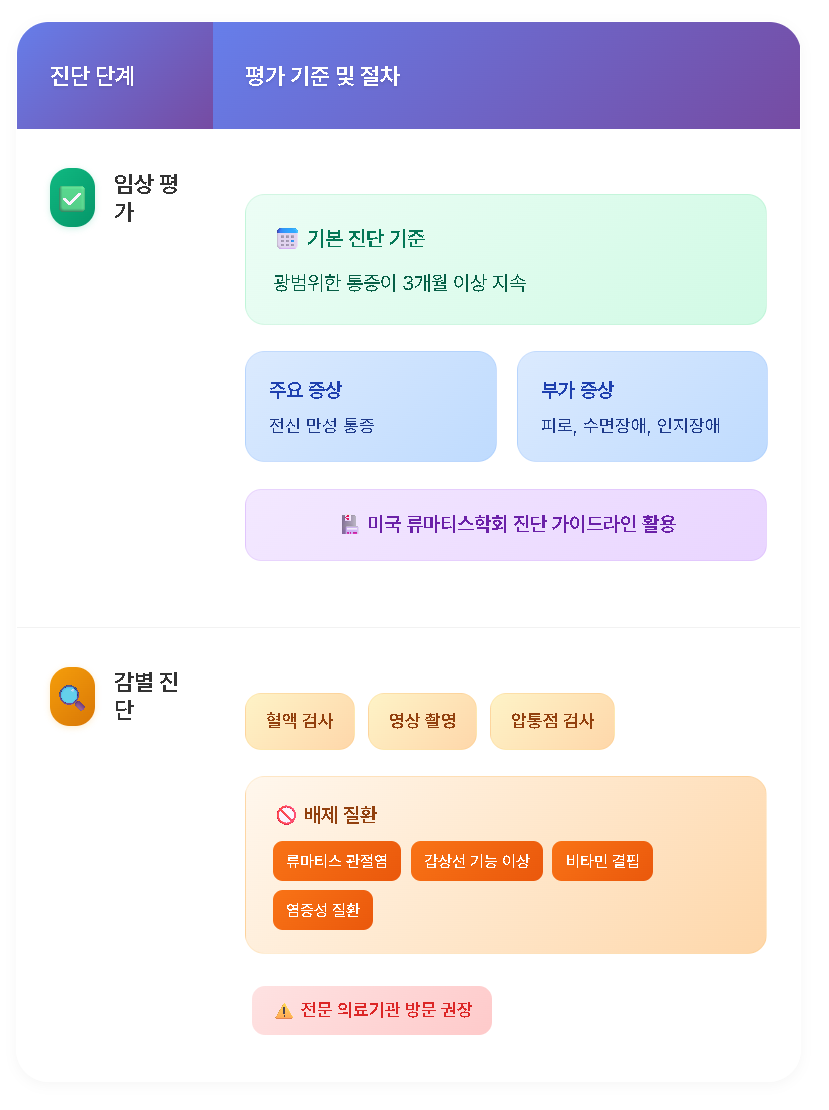The height and width of the screenshot is (1110, 829).
Task: Click the calendar icon beside 기본 진단 기준
Action: (x=287, y=239)
